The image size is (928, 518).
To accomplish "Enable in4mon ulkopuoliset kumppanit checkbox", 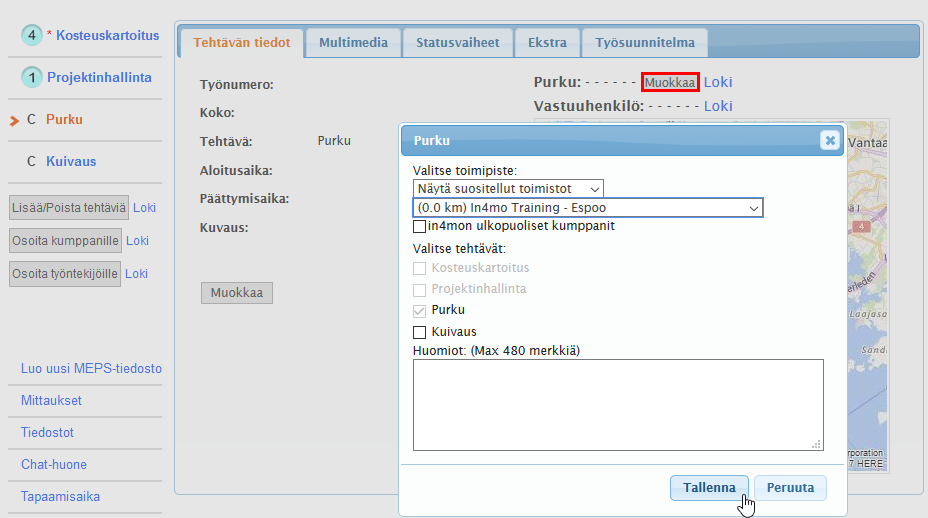I will point(420,226).
